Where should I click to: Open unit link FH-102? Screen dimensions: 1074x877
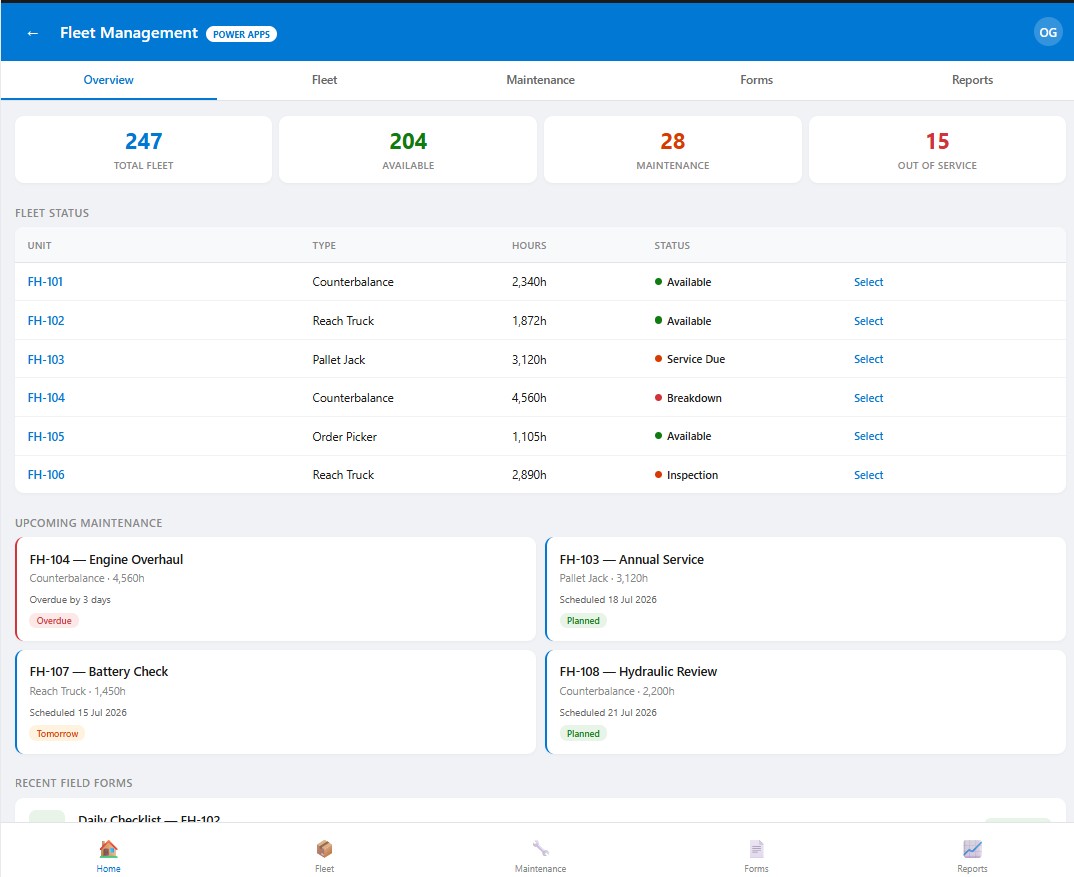(46, 321)
